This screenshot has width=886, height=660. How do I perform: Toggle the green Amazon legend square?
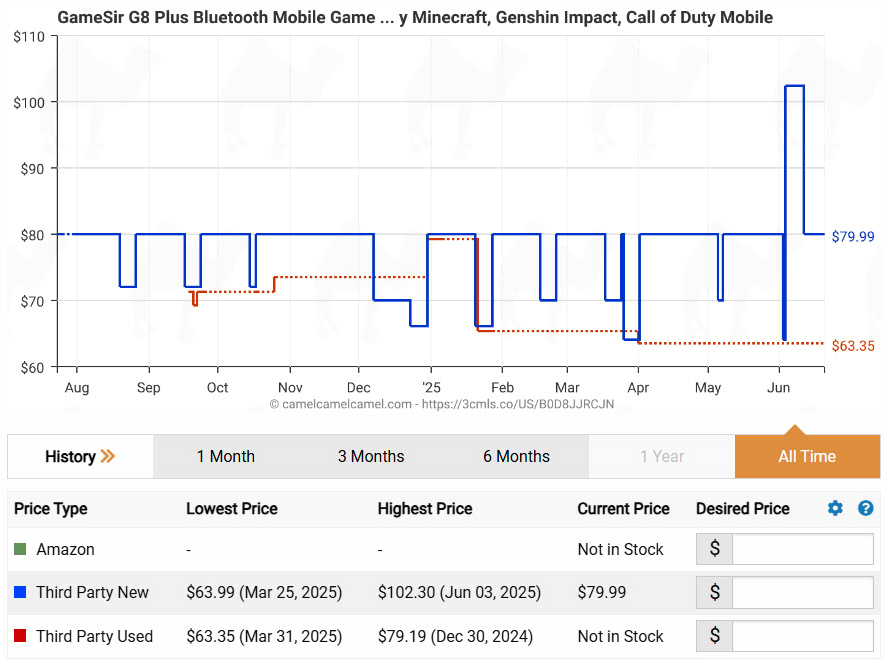(20, 549)
